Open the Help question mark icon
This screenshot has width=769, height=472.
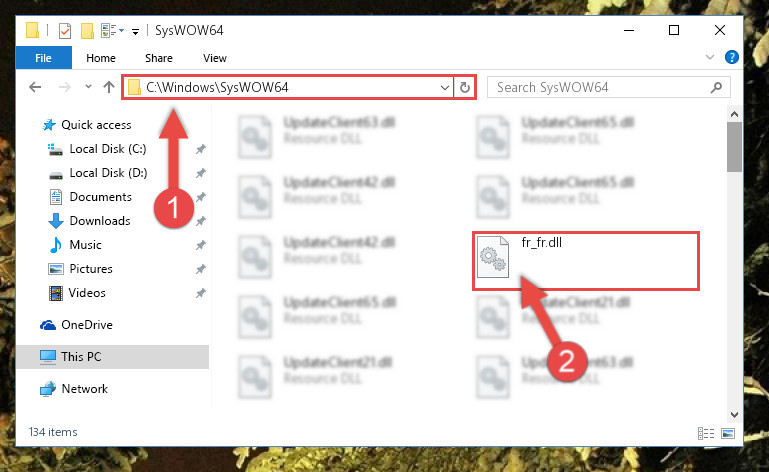click(731, 57)
